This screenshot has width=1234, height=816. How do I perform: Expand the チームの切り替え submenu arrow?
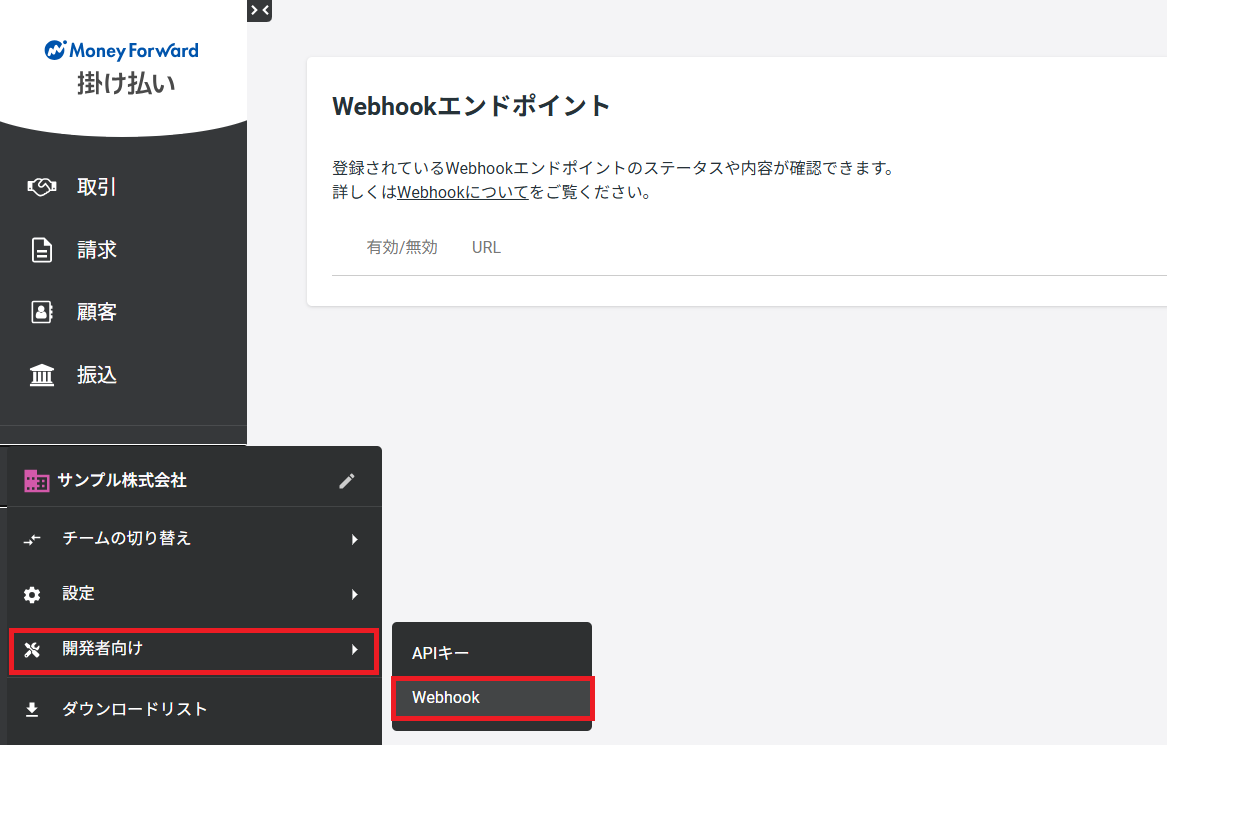pos(354,539)
